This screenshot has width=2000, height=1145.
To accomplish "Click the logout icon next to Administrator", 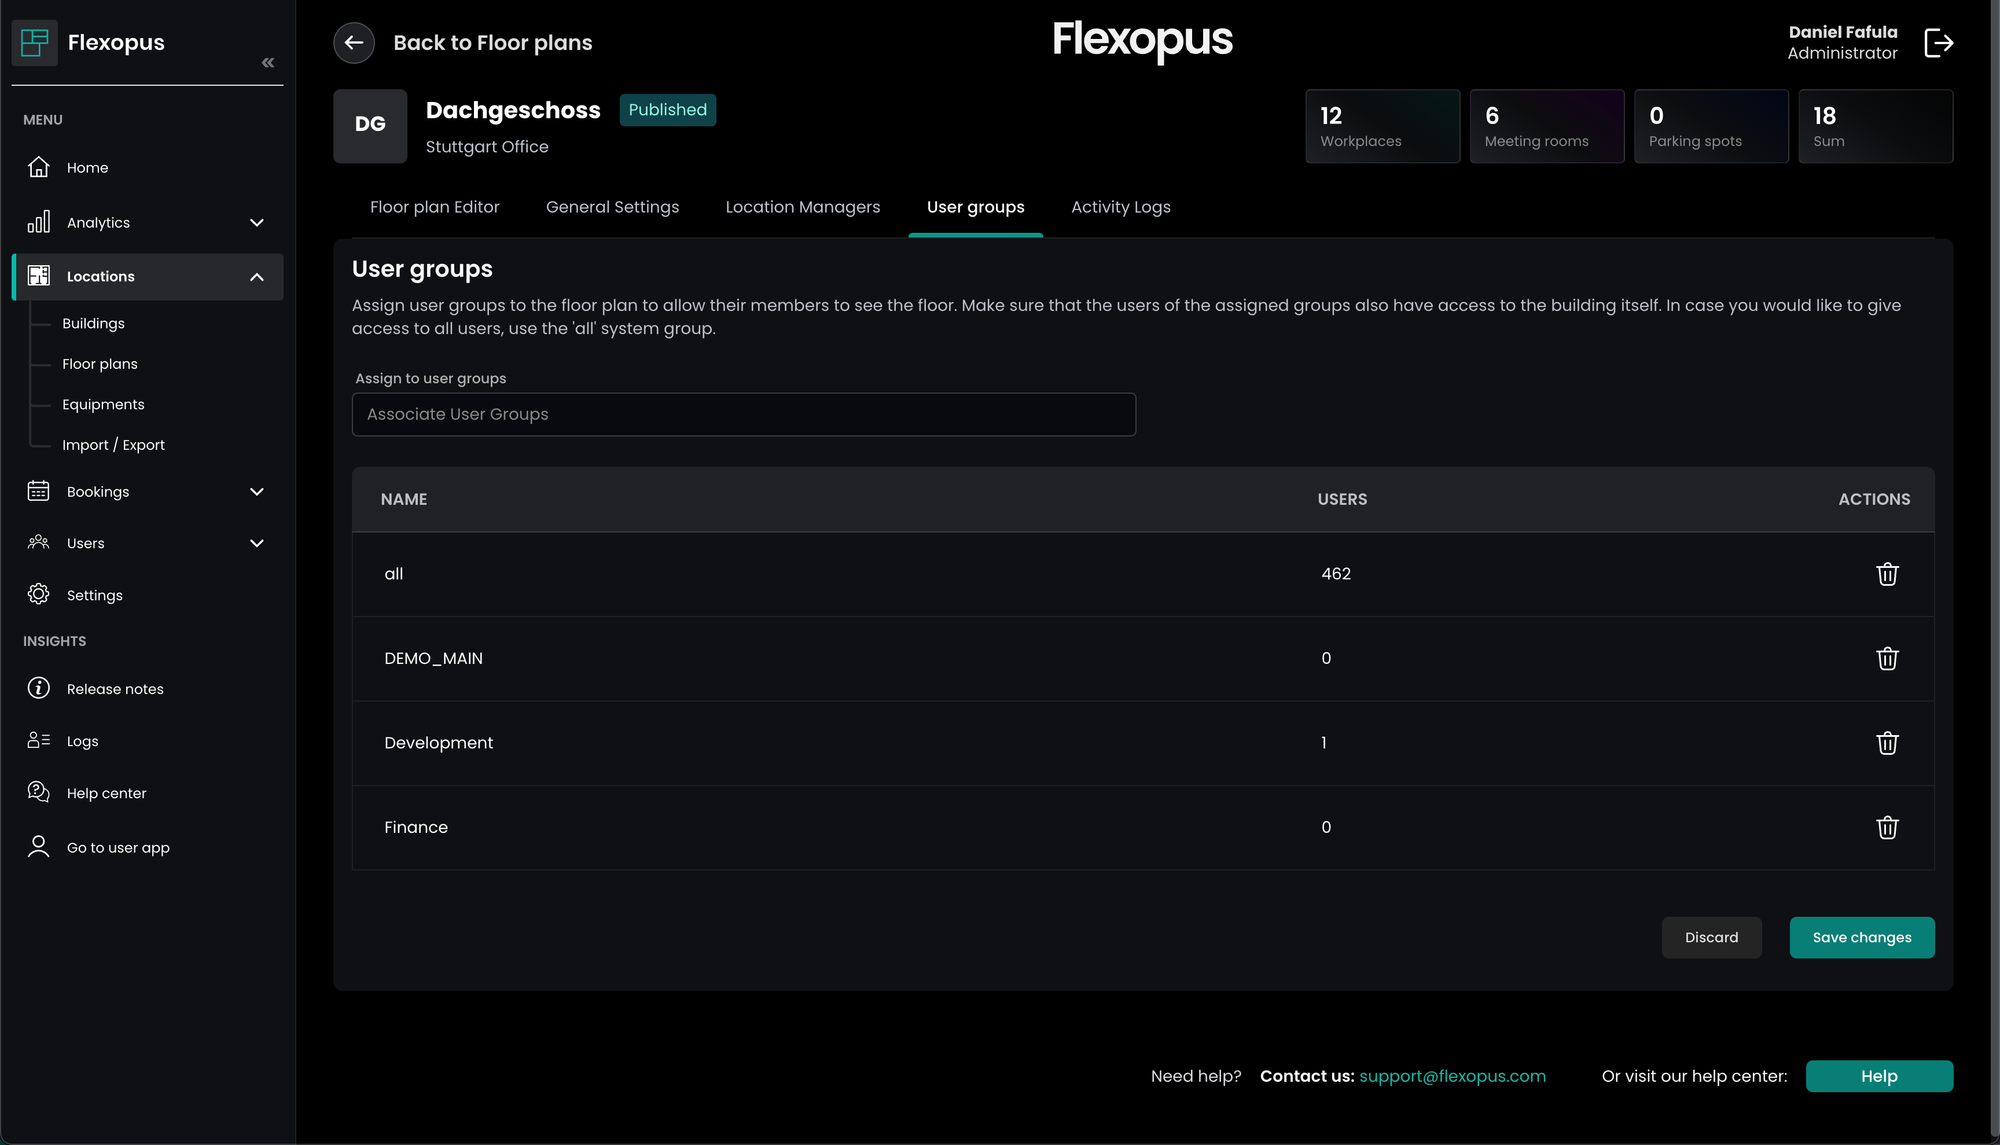I will tap(1938, 43).
